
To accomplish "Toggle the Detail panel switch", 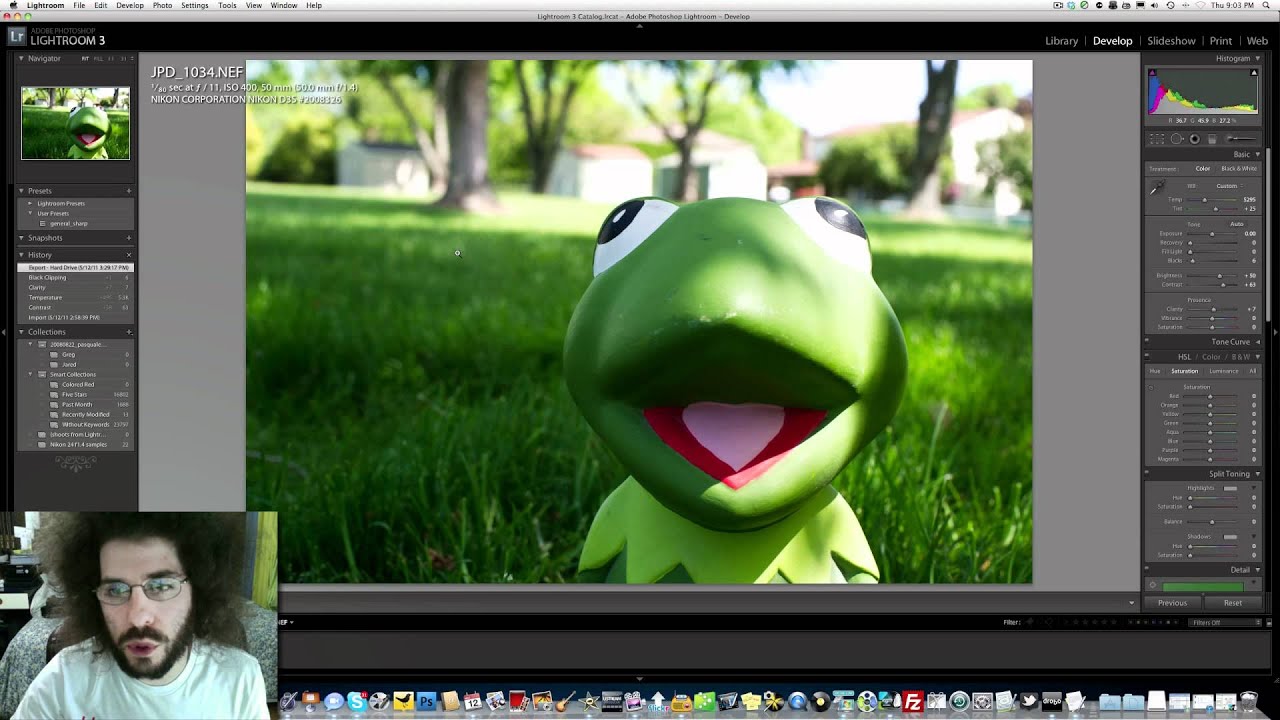I will [1147, 570].
